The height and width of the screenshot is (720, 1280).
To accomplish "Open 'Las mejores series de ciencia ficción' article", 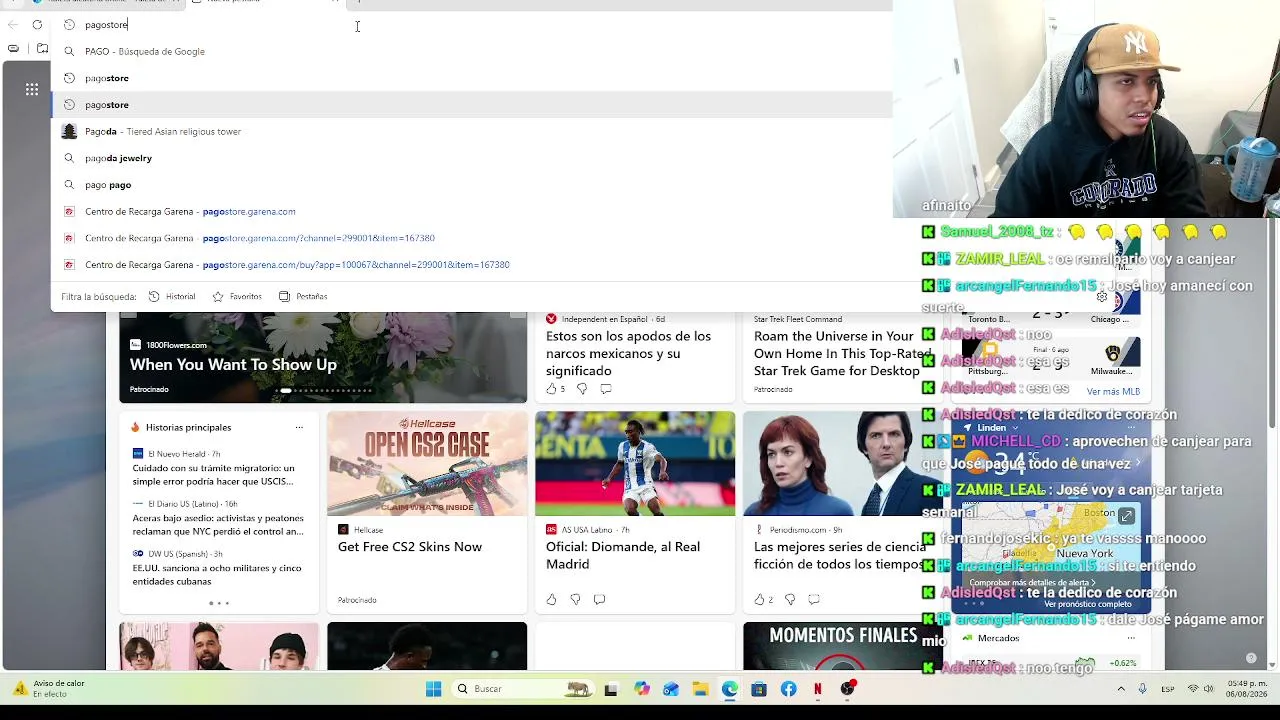I will (x=838, y=555).
